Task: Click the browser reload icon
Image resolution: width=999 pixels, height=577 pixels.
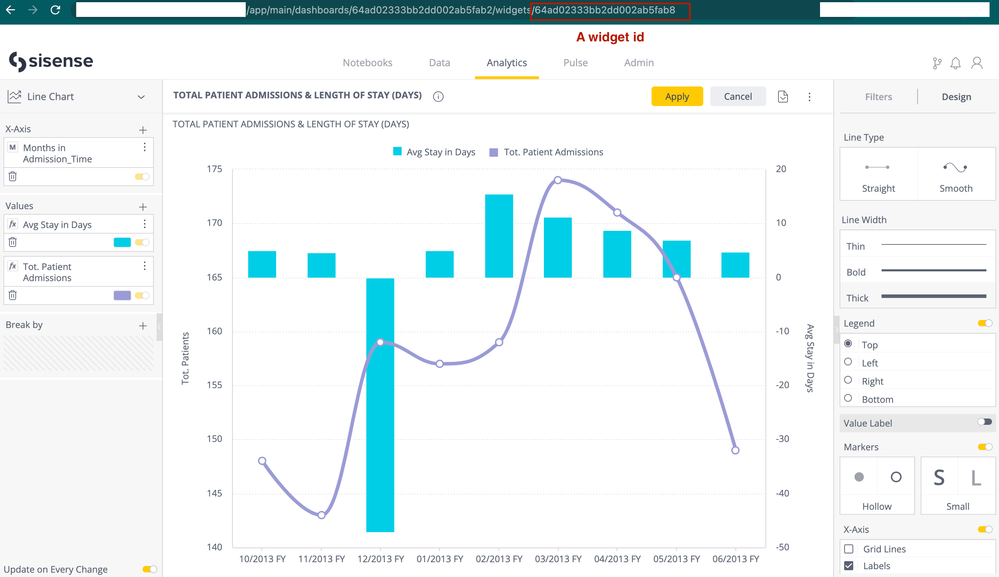Action: [x=56, y=10]
